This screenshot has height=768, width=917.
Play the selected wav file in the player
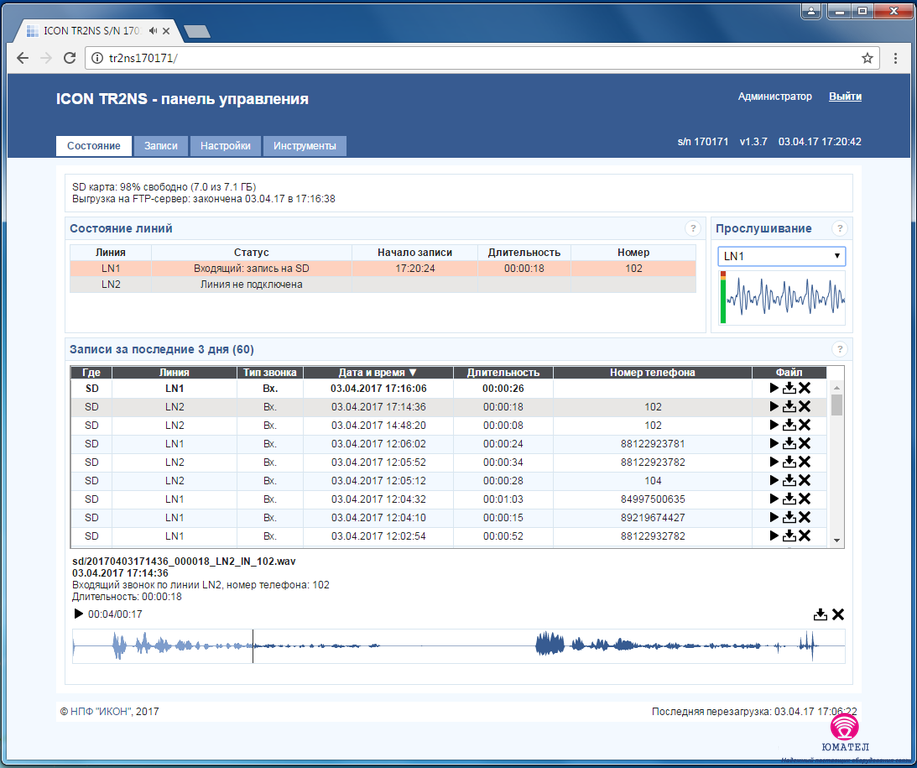point(78,614)
